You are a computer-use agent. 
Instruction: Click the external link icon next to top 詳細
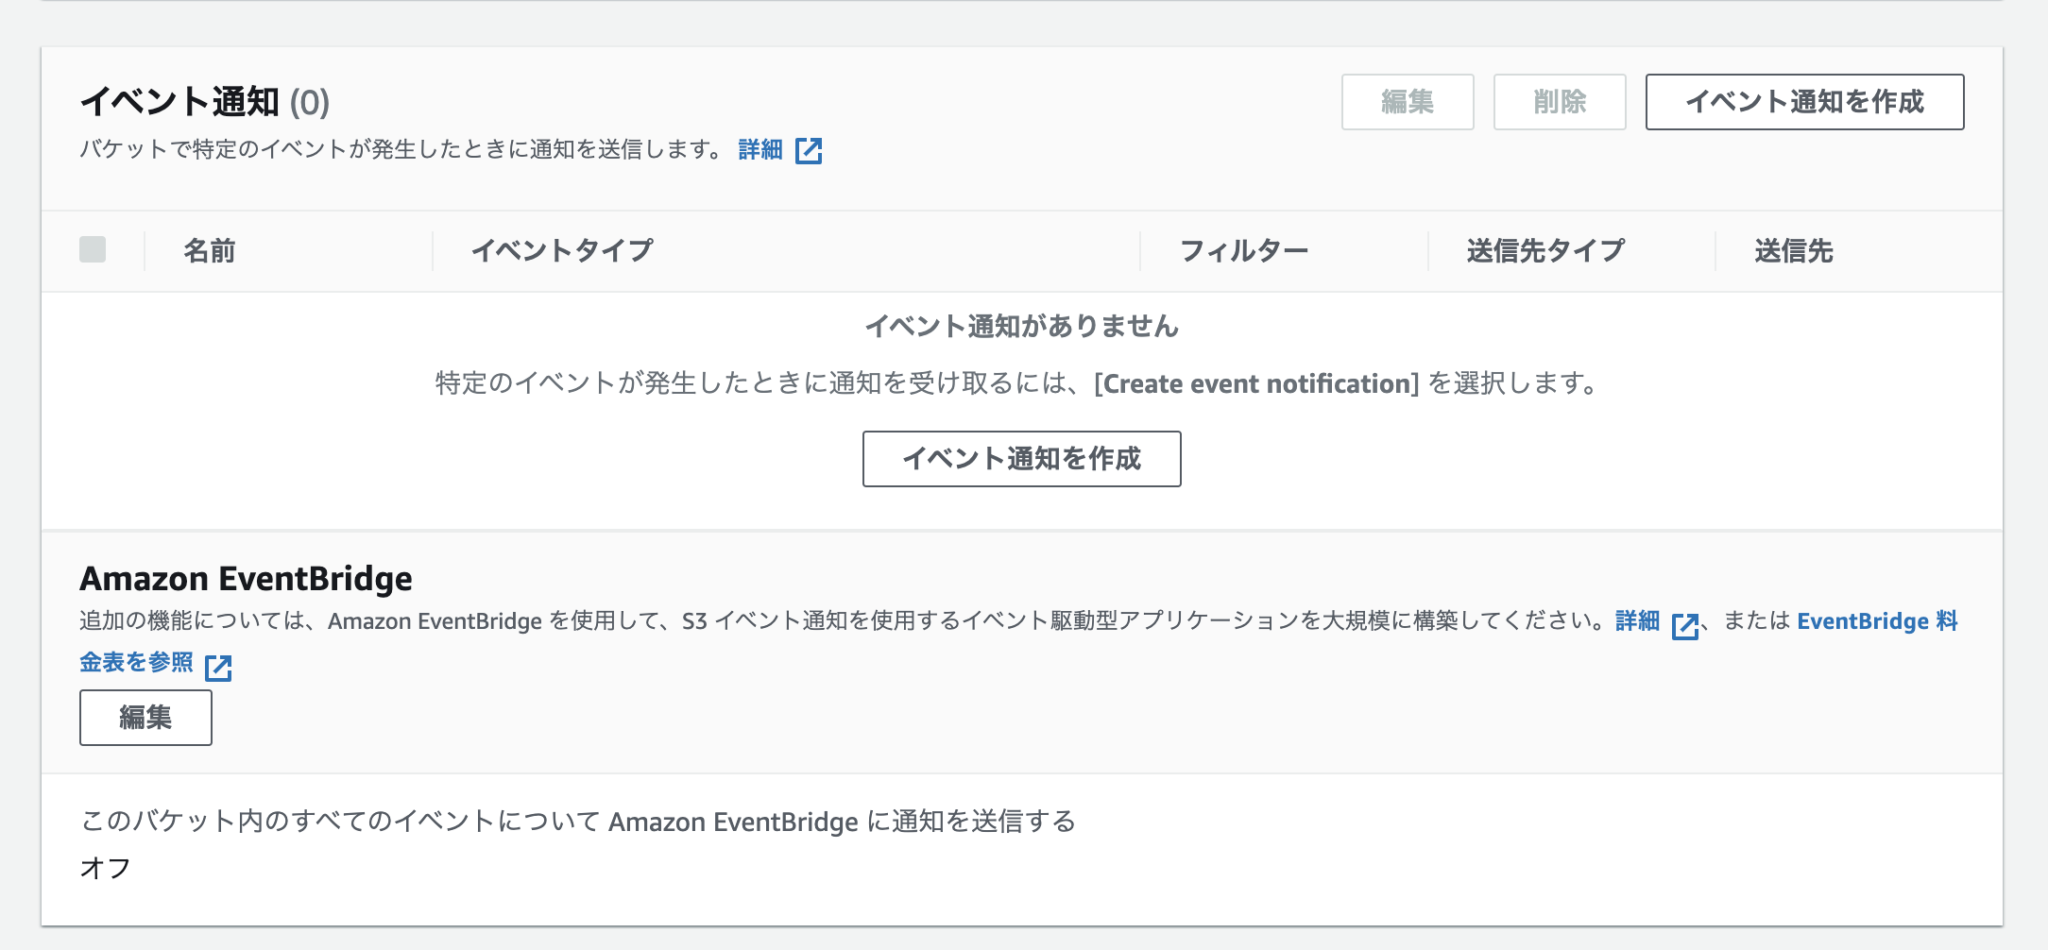pyautogui.click(x=809, y=150)
